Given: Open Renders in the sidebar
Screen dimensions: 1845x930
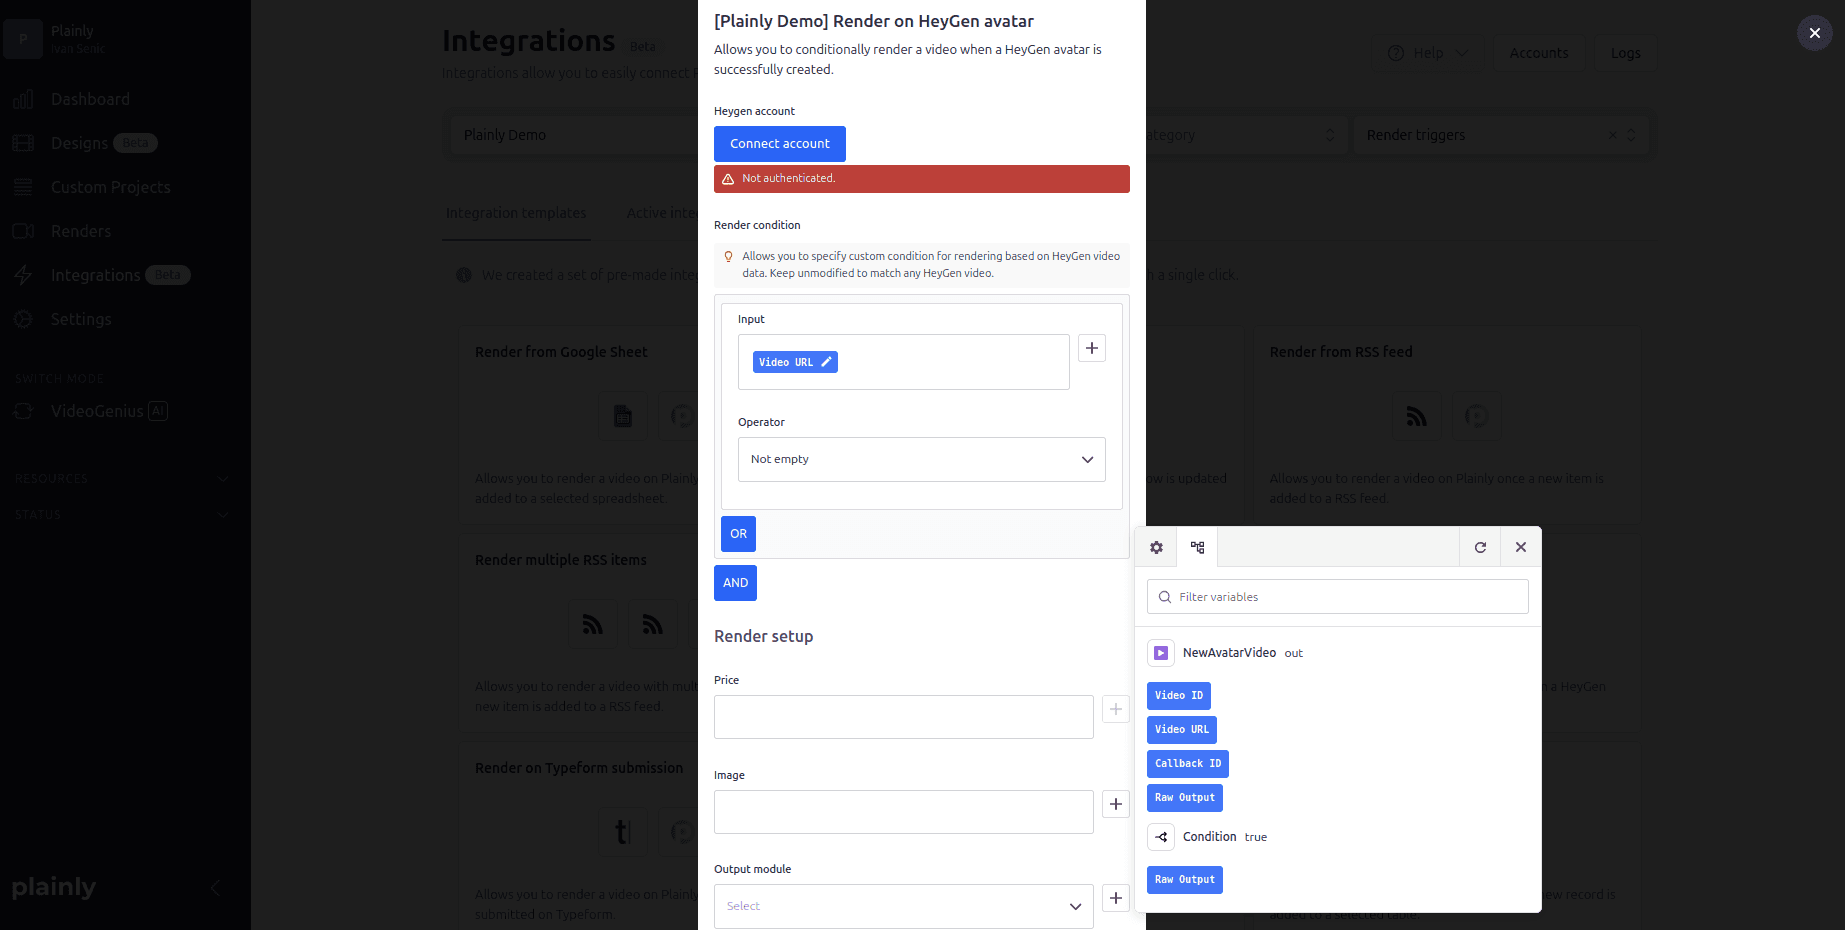Looking at the screenshot, I should [81, 231].
